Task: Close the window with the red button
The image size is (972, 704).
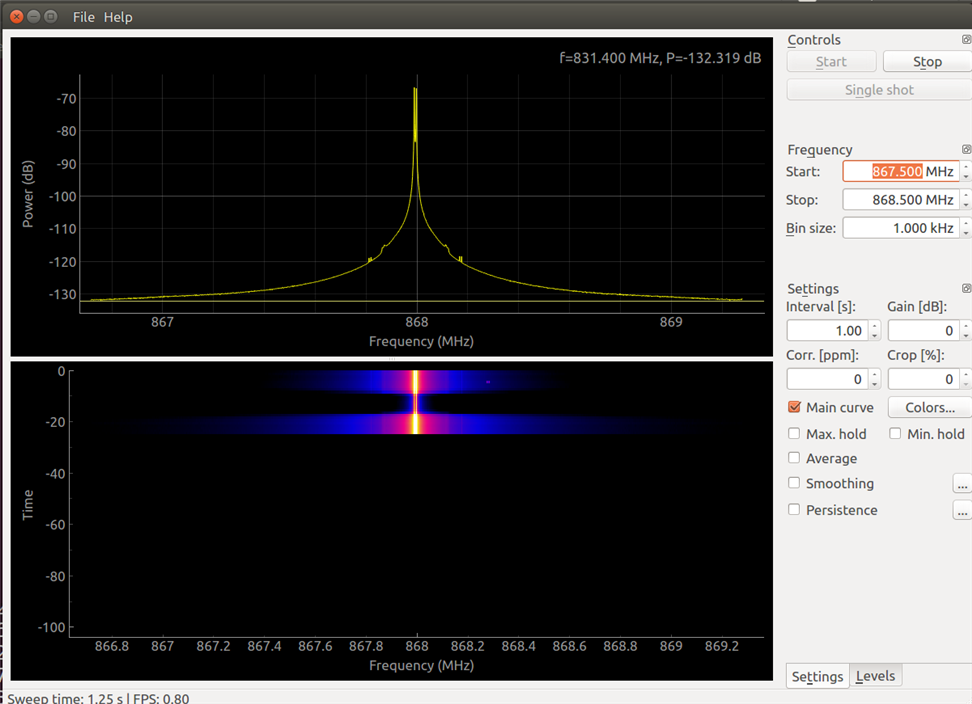Action: click(x=17, y=17)
